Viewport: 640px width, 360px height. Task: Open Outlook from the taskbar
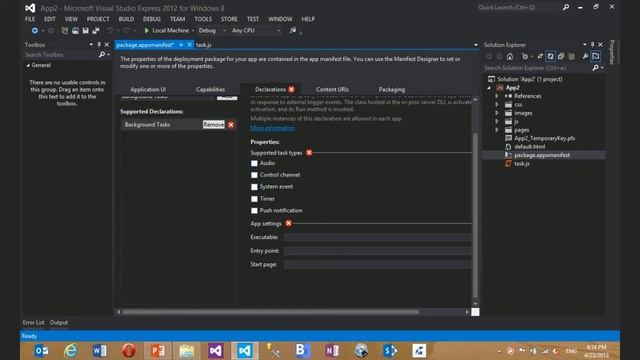point(41,350)
